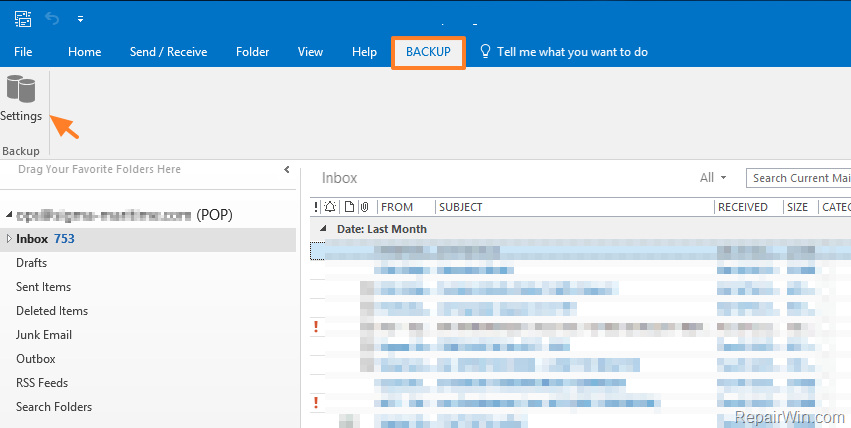
Task: Open the View ribbon tab
Action: pyautogui.click(x=310, y=52)
